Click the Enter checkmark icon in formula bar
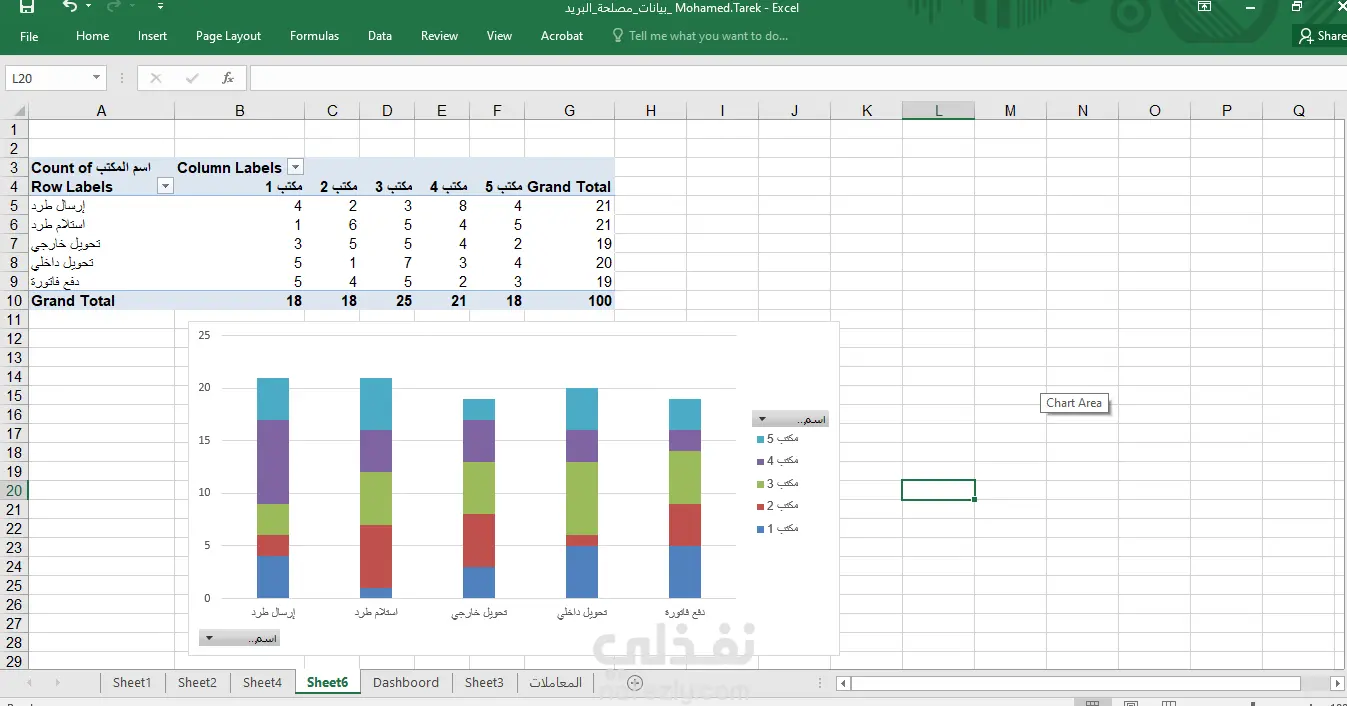 [192, 78]
